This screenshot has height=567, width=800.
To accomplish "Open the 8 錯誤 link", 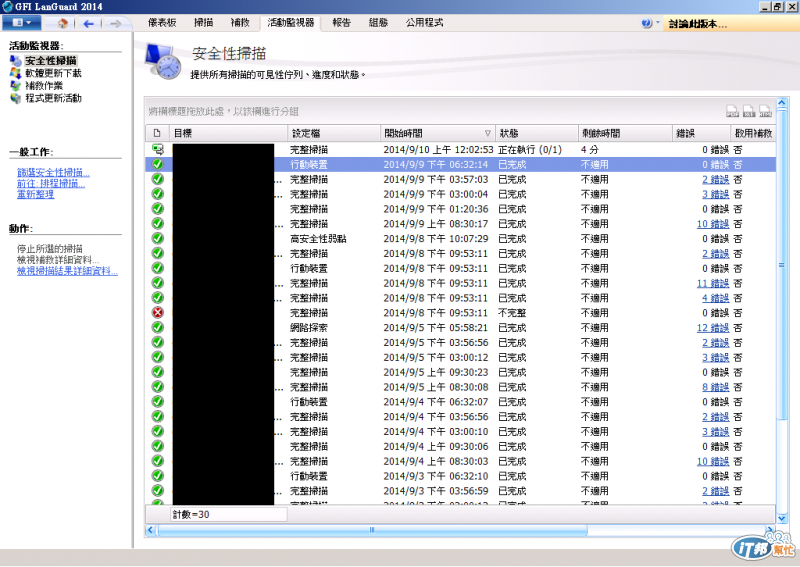I will pyautogui.click(x=715, y=387).
